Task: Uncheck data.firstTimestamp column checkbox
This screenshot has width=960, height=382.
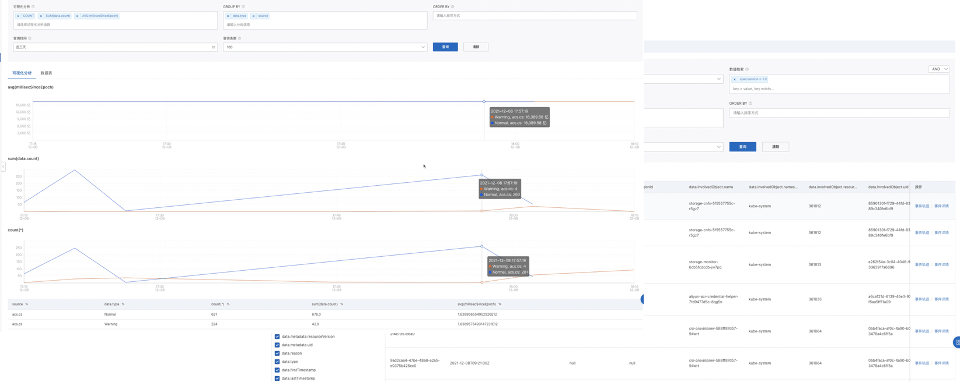Action: click(277, 370)
